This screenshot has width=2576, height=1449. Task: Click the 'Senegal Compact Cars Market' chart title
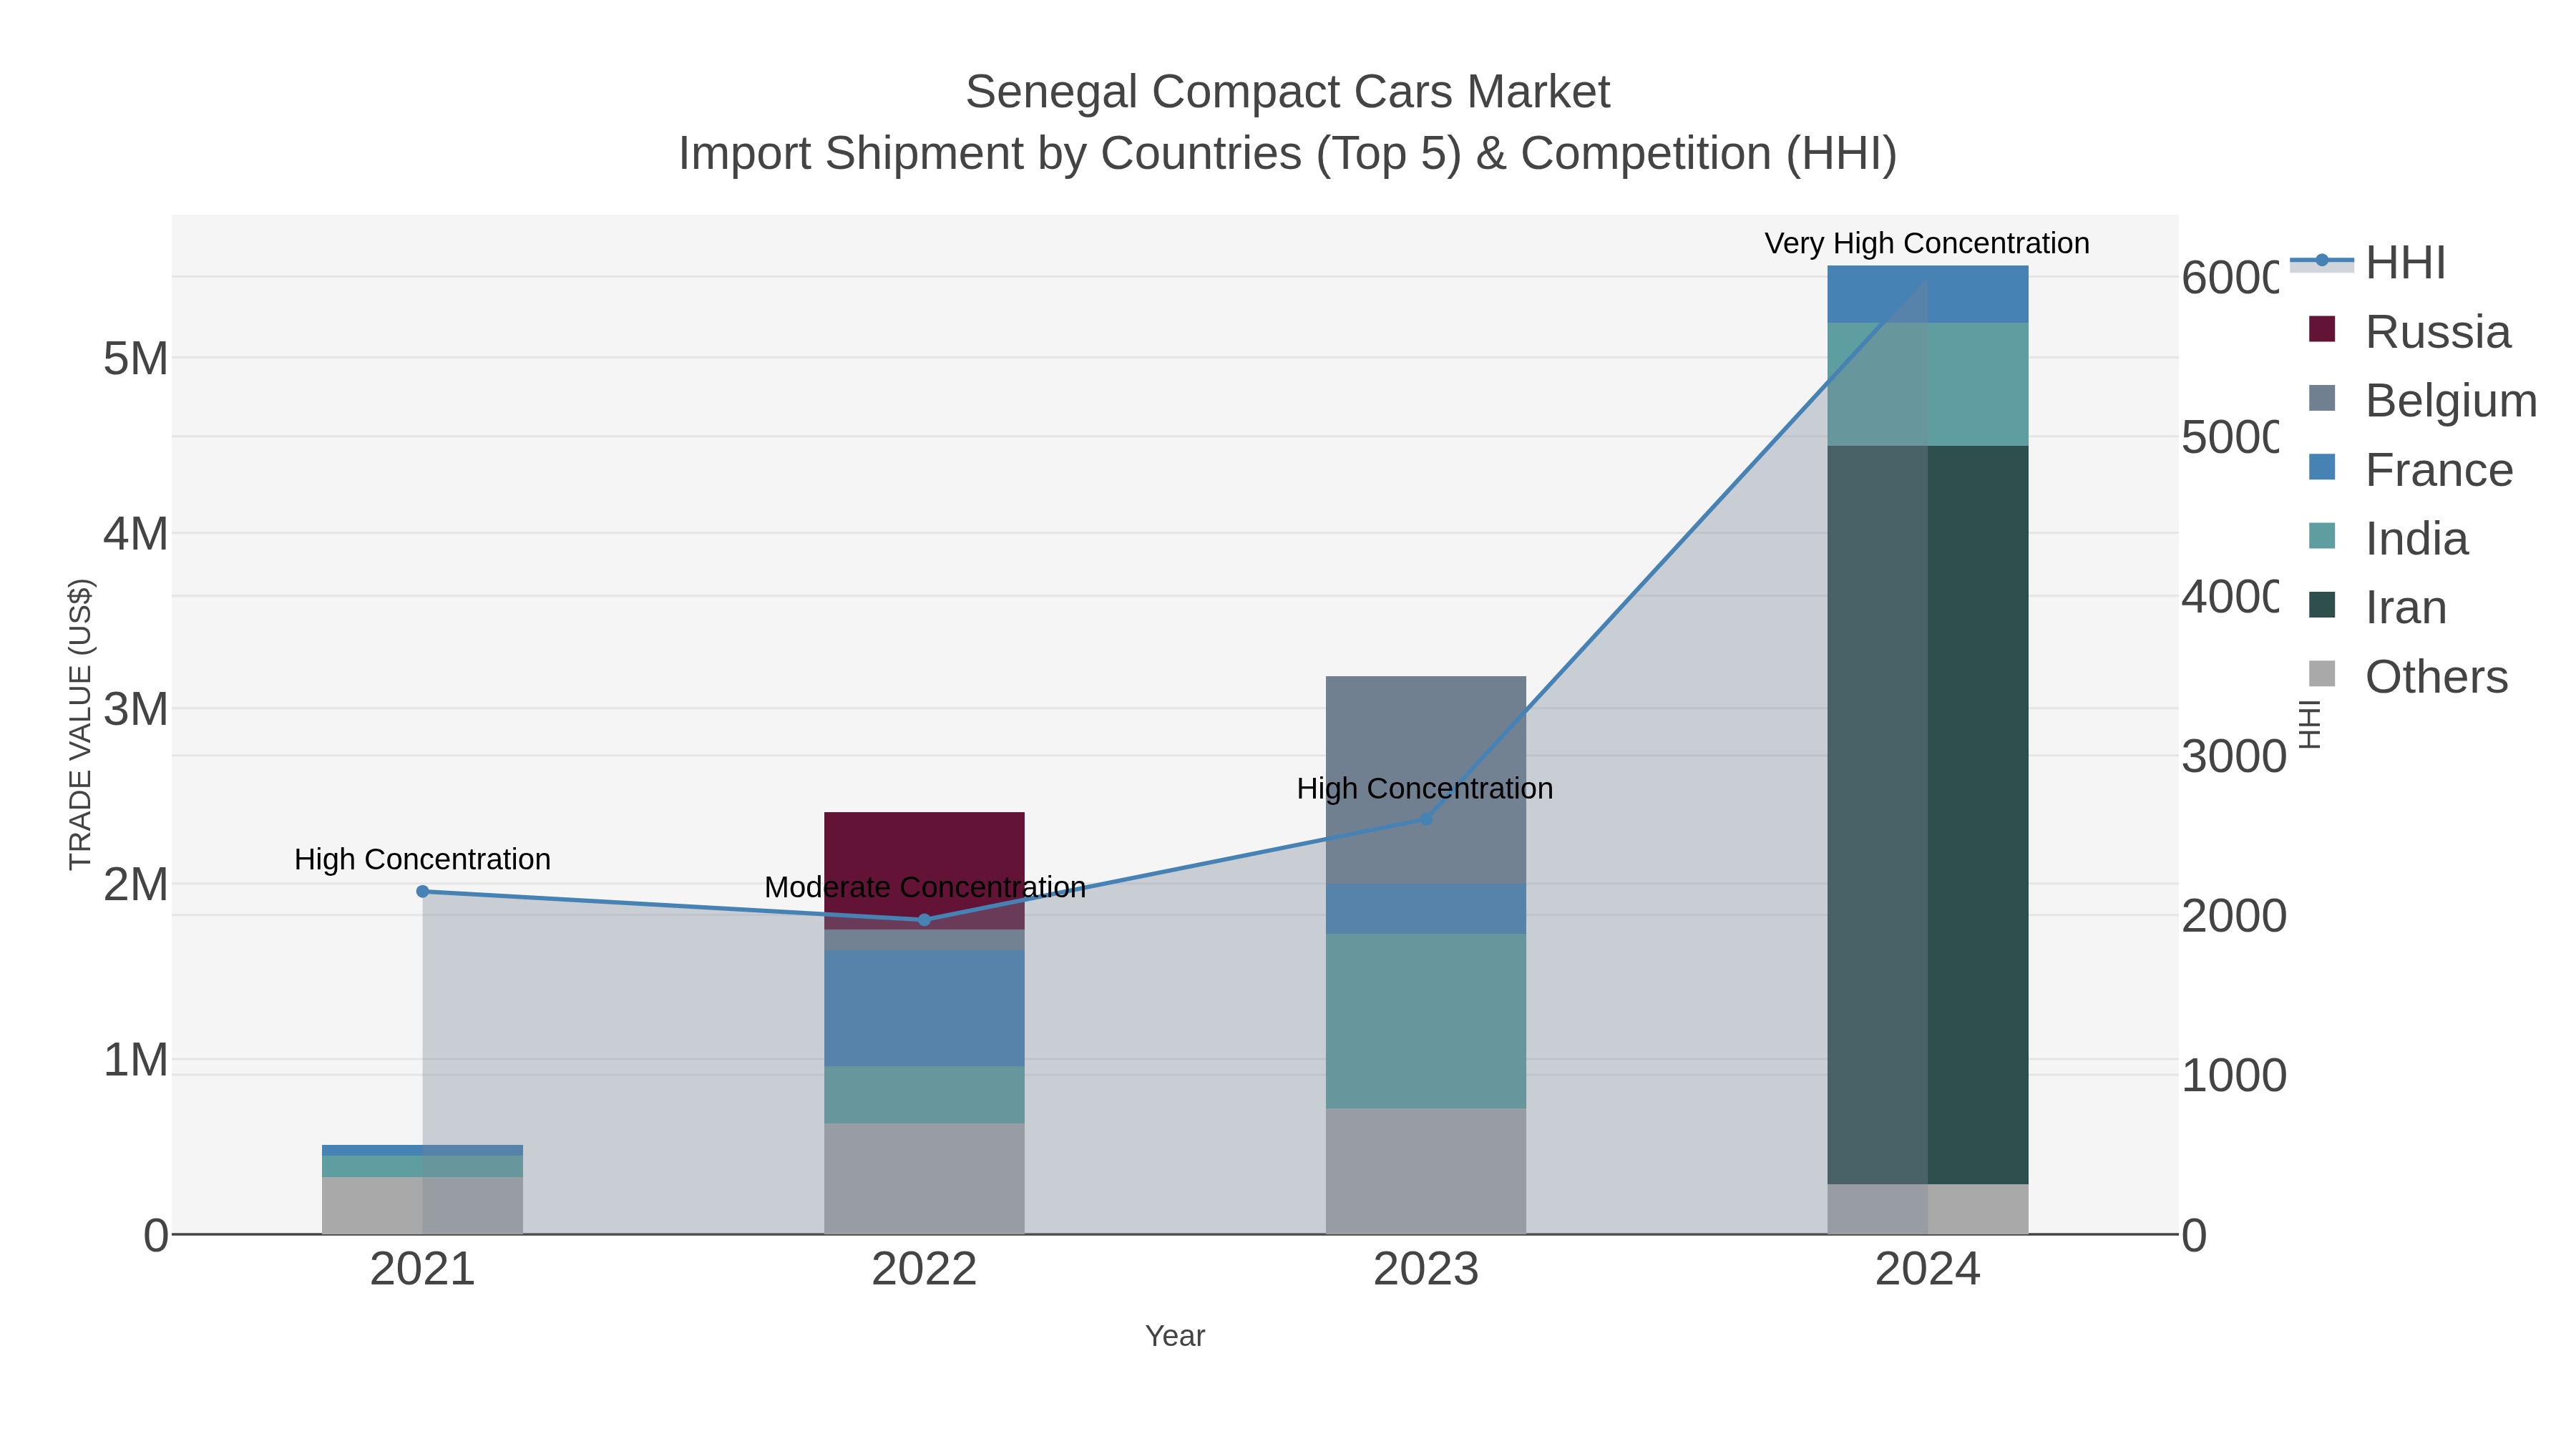[x=1288, y=92]
